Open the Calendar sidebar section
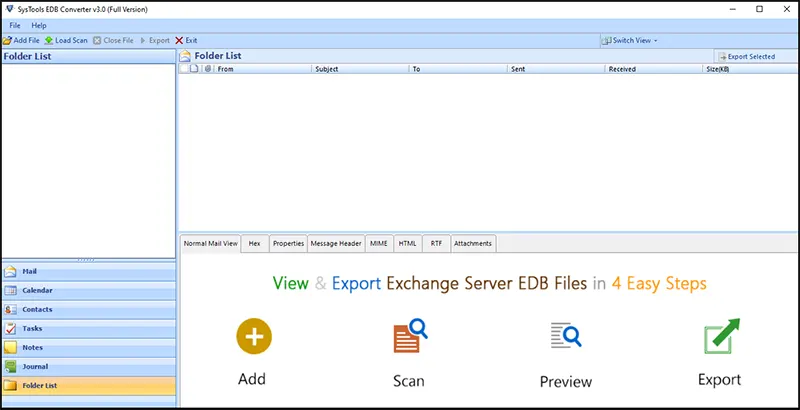The image size is (800, 410). [x=89, y=290]
